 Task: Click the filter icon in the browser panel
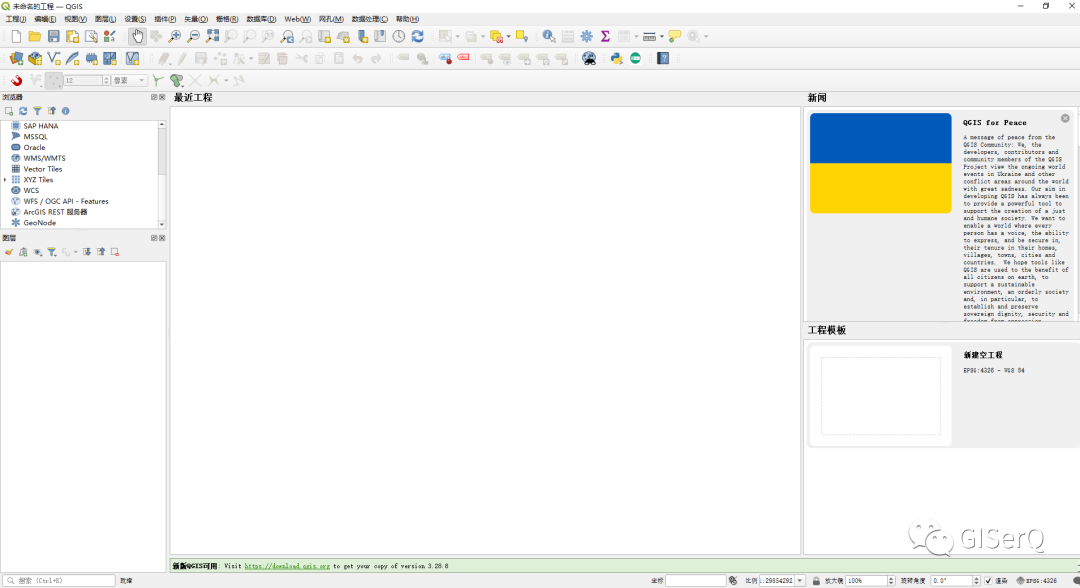click(37, 111)
